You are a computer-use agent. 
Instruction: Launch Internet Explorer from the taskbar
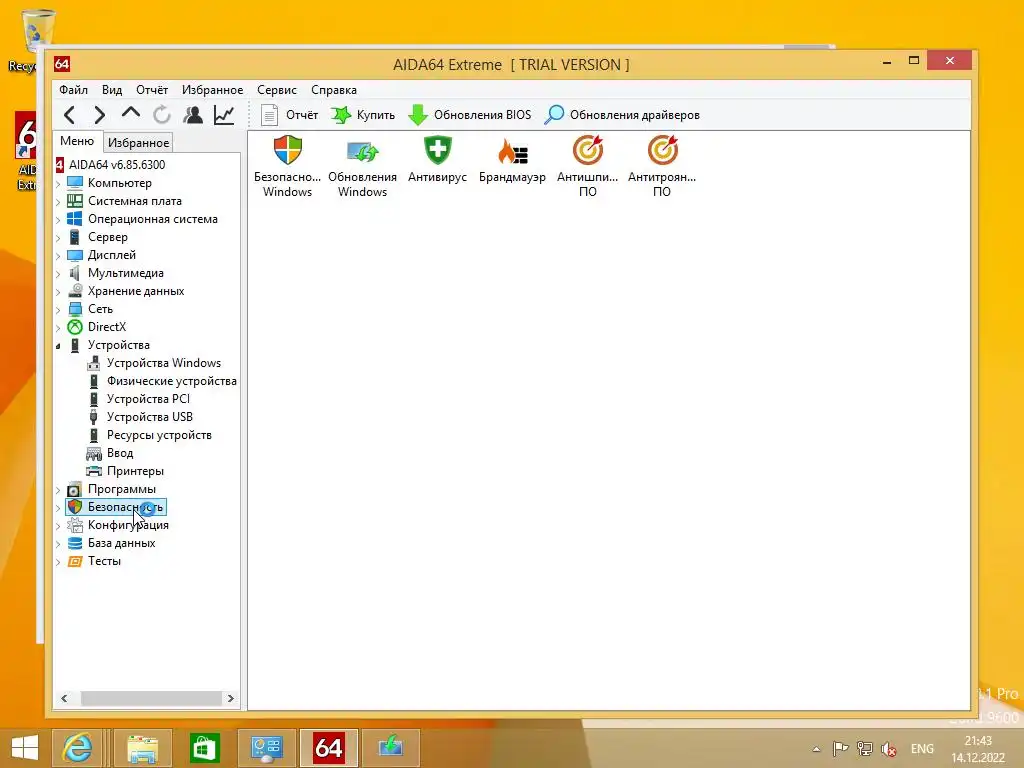click(x=78, y=748)
